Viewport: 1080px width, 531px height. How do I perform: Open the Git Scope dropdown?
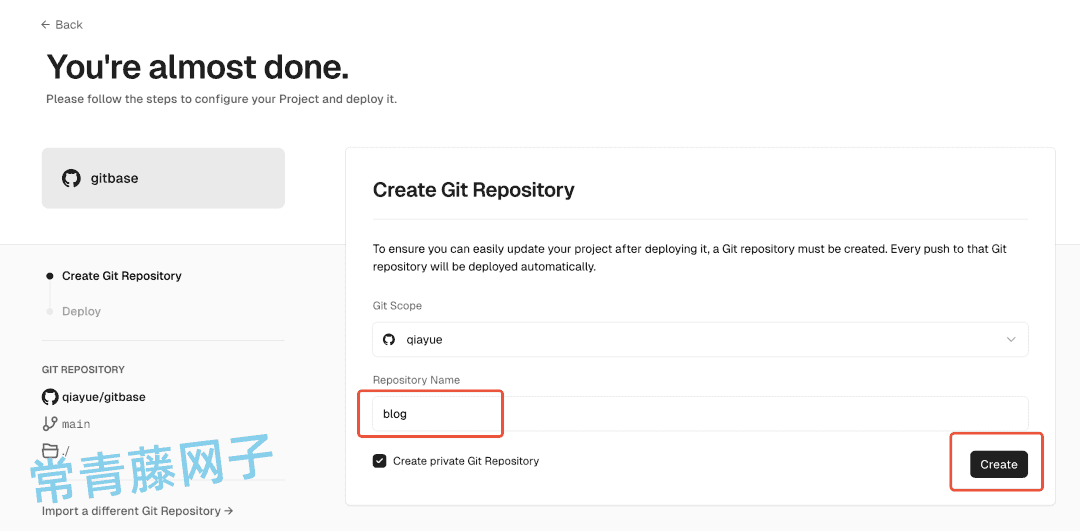(700, 340)
